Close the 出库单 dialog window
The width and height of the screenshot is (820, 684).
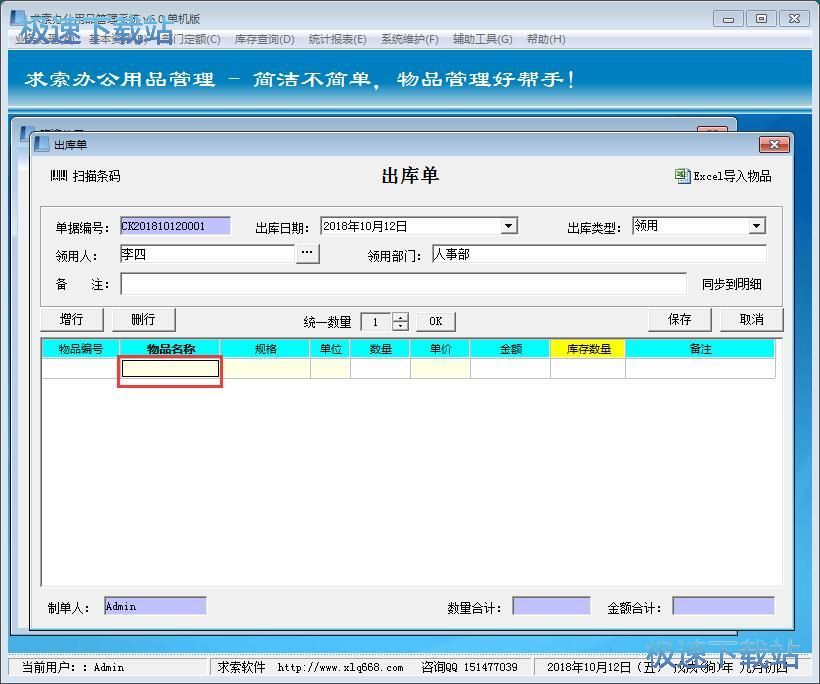pos(774,145)
